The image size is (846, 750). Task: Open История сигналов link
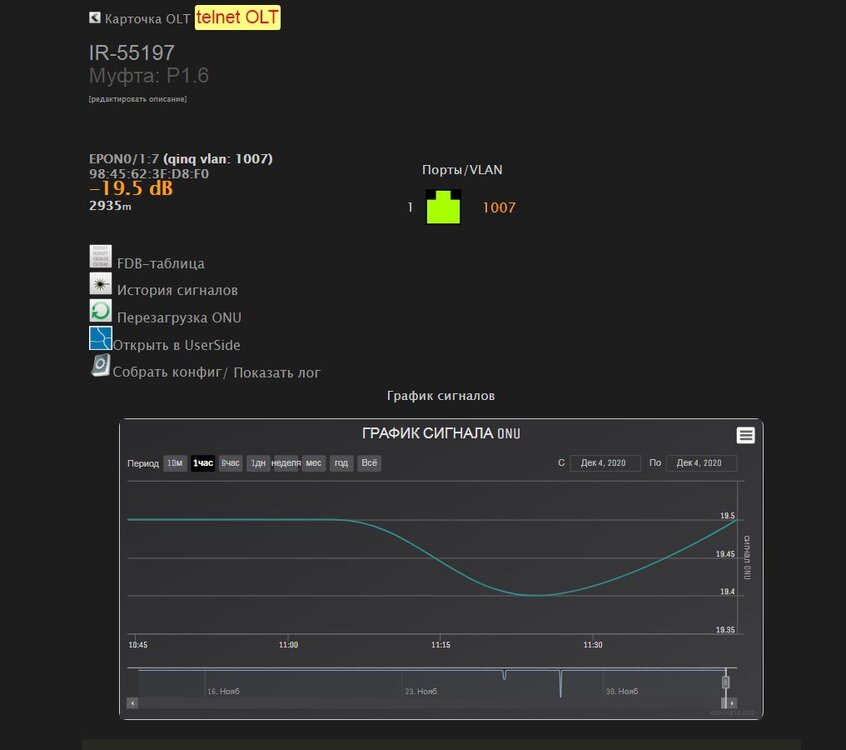click(178, 290)
